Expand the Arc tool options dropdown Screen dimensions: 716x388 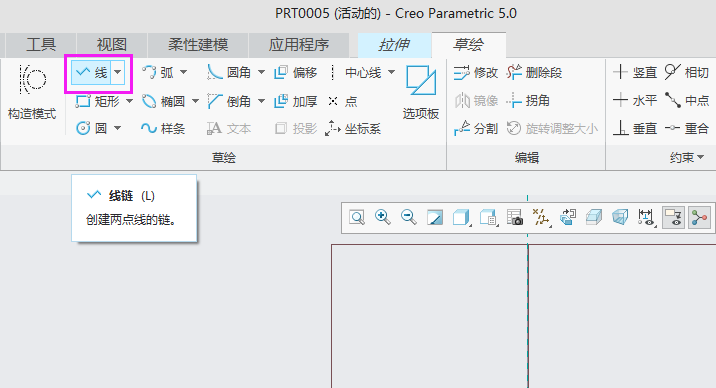pos(184,72)
